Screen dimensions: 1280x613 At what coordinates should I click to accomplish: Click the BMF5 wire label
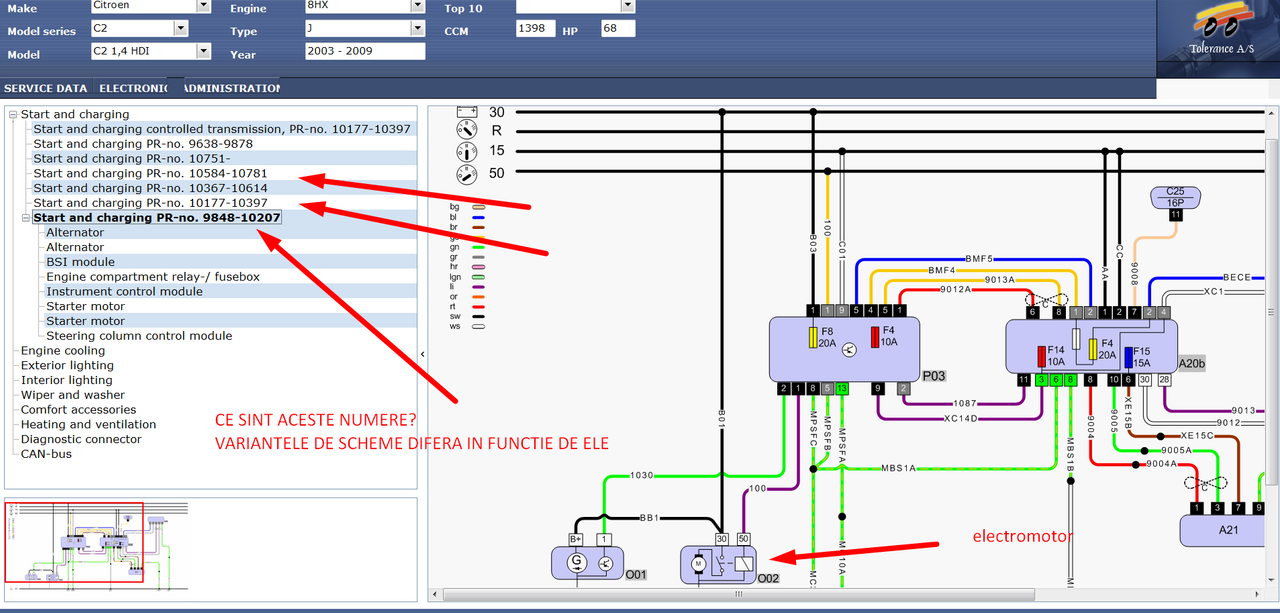pos(978,259)
